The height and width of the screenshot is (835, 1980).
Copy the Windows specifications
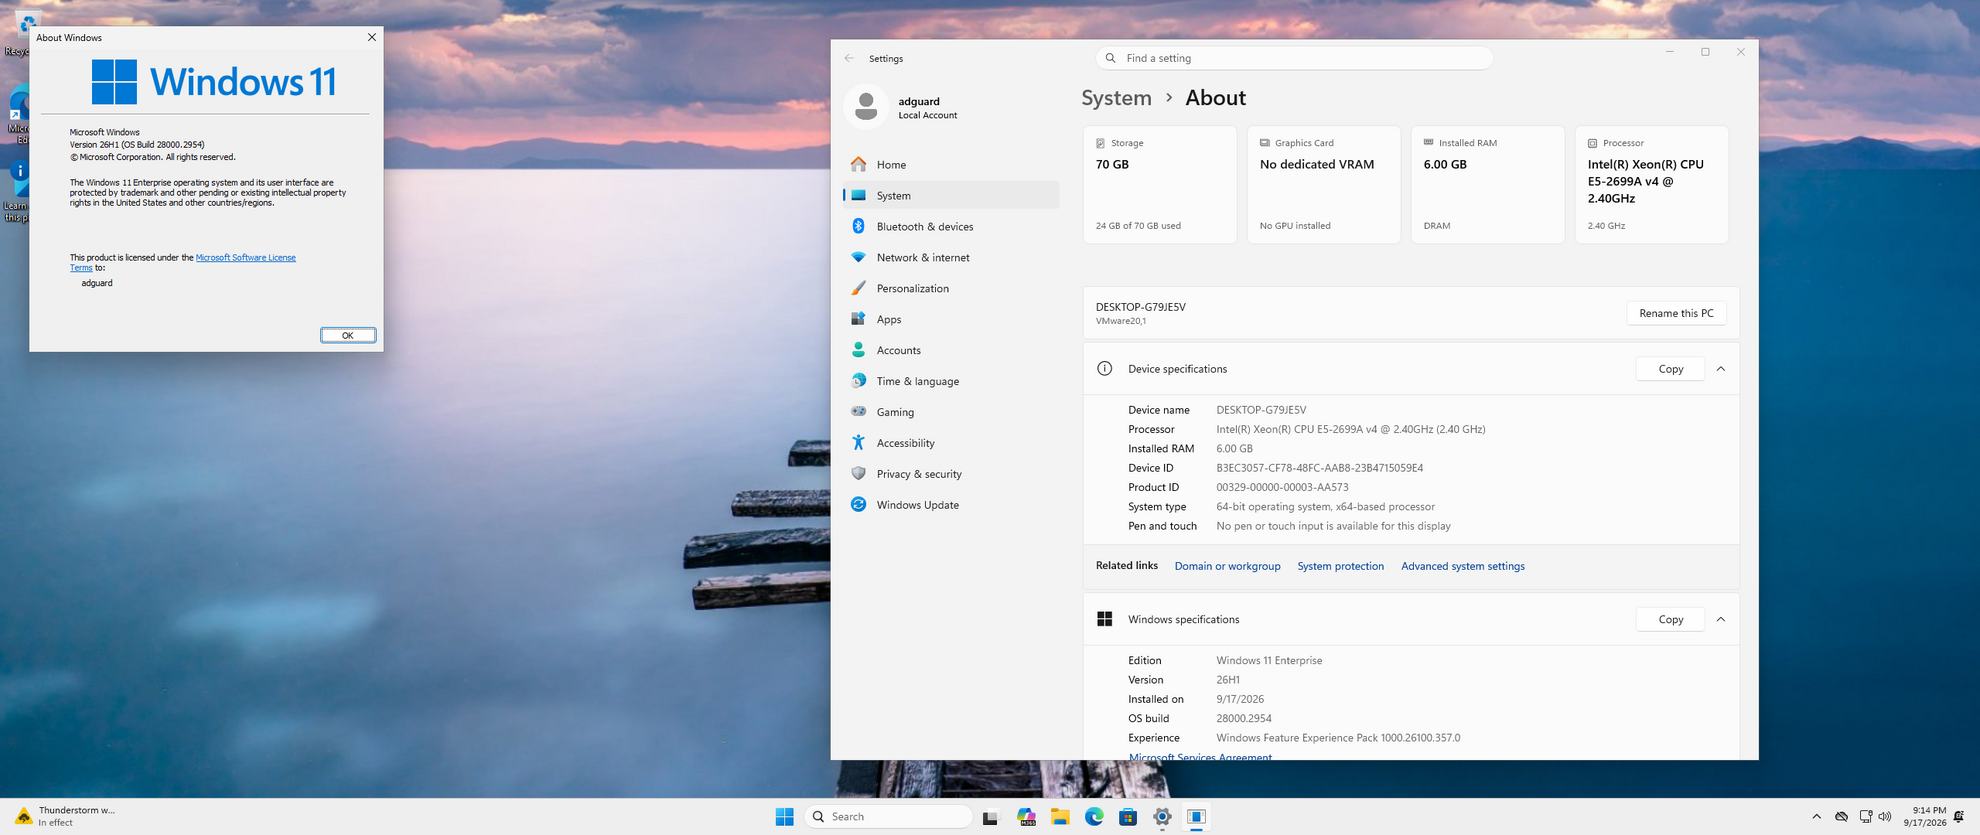pos(1671,620)
